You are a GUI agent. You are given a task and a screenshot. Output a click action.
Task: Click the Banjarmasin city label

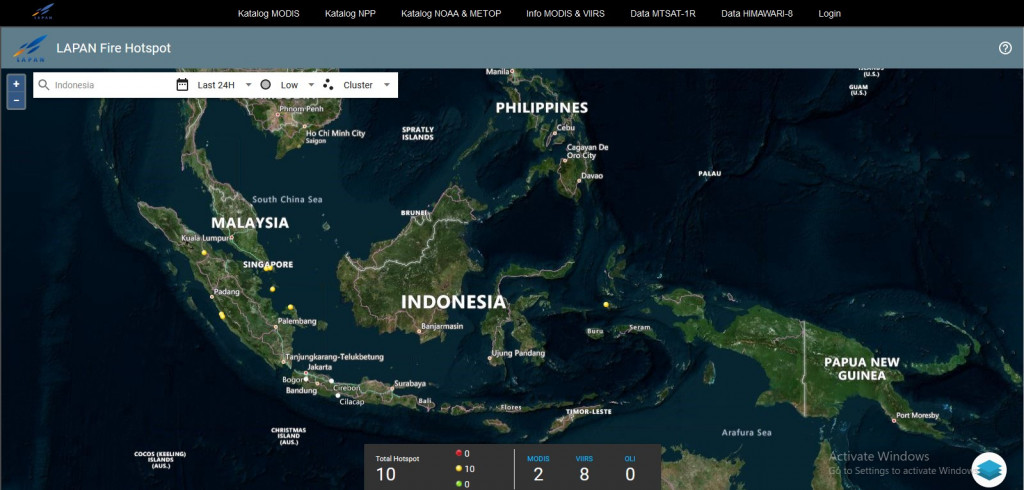[443, 325]
